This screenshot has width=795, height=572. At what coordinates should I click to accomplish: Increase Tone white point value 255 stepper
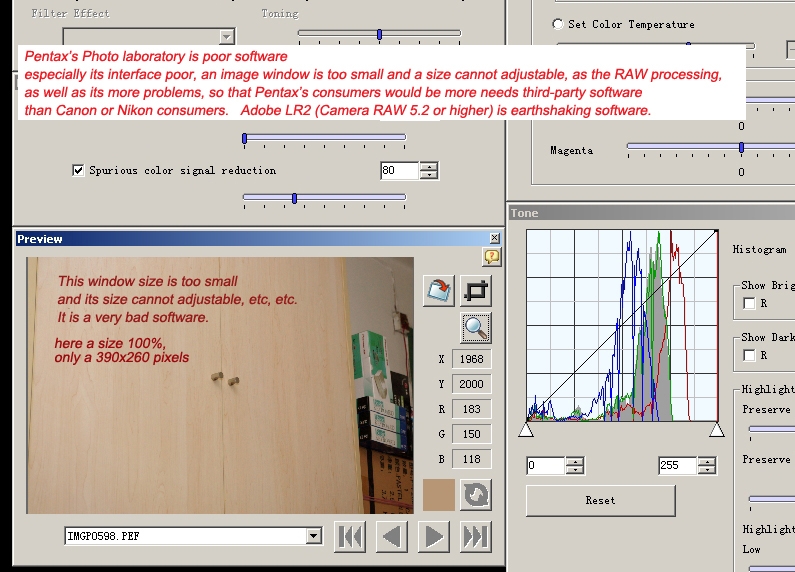707,461
